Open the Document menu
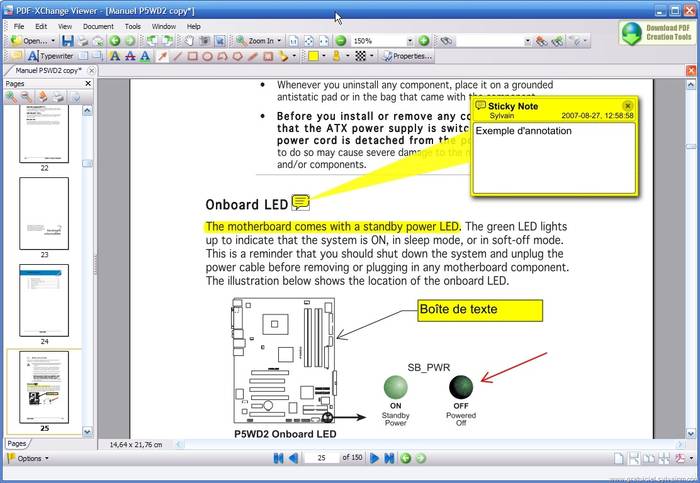 point(98,26)
